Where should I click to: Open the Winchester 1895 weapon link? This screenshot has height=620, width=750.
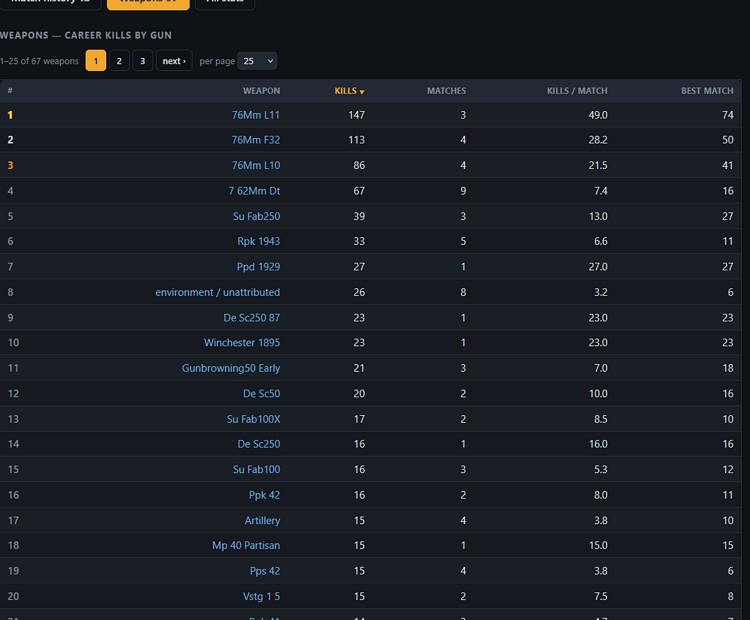click(242, 343)
